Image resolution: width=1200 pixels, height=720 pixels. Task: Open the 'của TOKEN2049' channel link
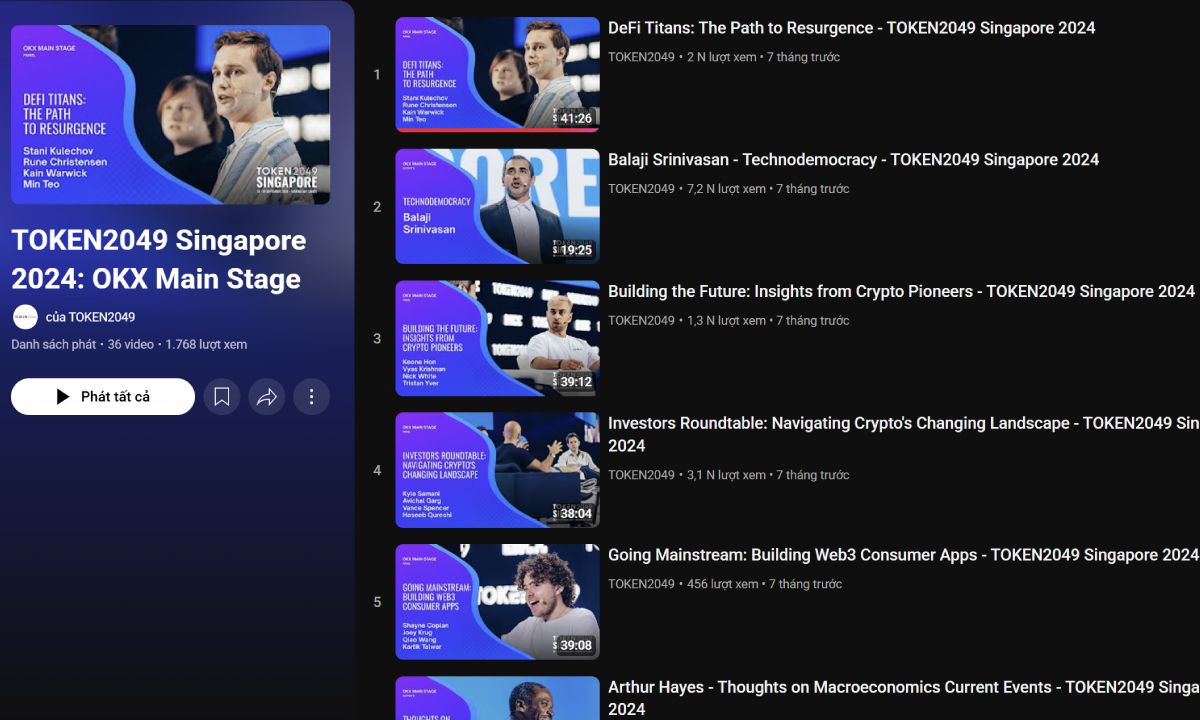(90, 317)
